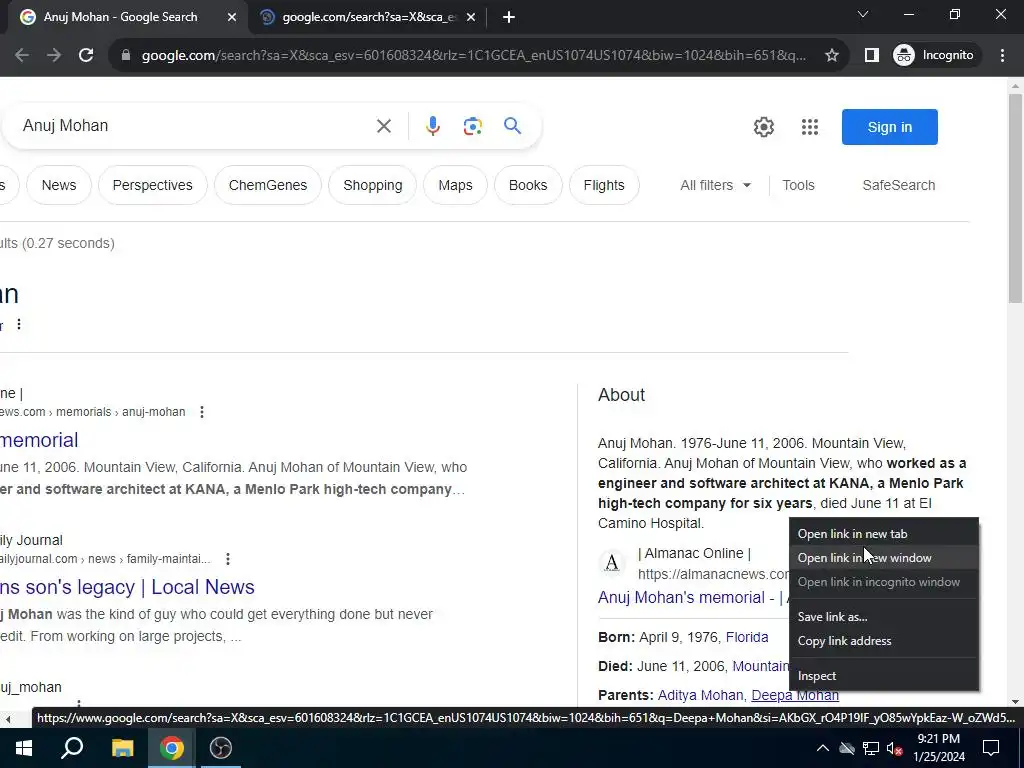Choose Copy link address
This screenshot has height=768, width=1024.
tap(884, 641)
